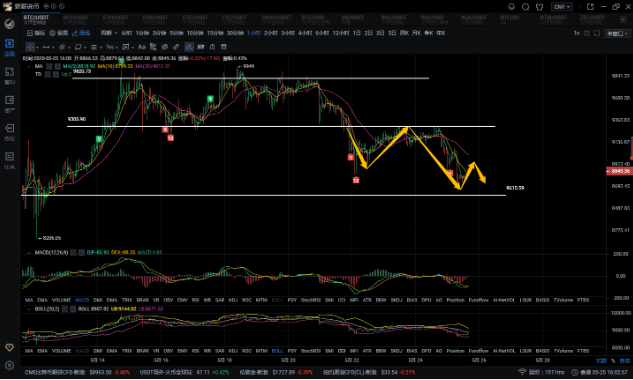
Task: Open the trading section in left sidebar
Action: click(x=9, y=47)
